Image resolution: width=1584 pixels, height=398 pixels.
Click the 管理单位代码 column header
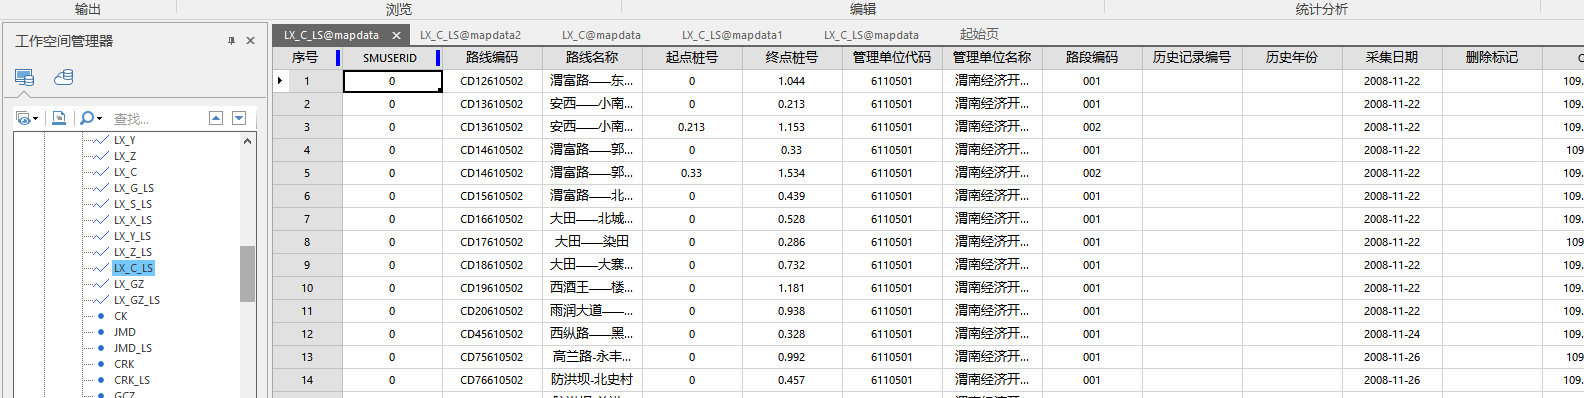892,58
